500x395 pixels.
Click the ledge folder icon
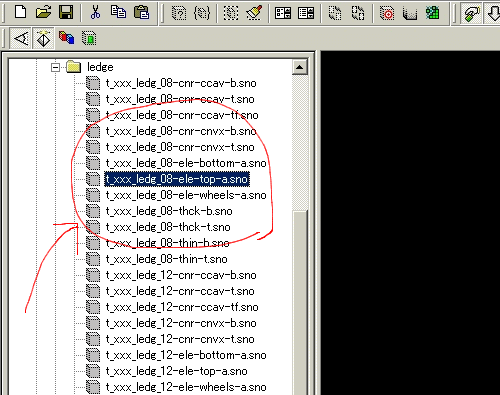coord(74,67)
